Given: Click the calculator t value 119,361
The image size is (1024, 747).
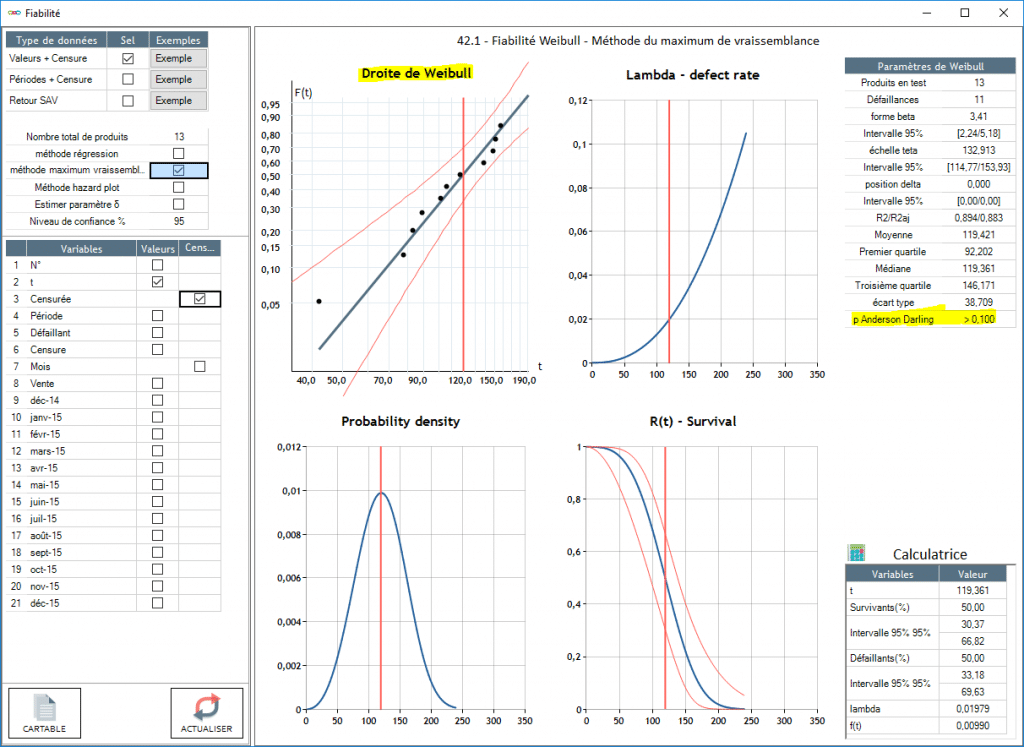Looking at the screenshot, I should 972,590.
